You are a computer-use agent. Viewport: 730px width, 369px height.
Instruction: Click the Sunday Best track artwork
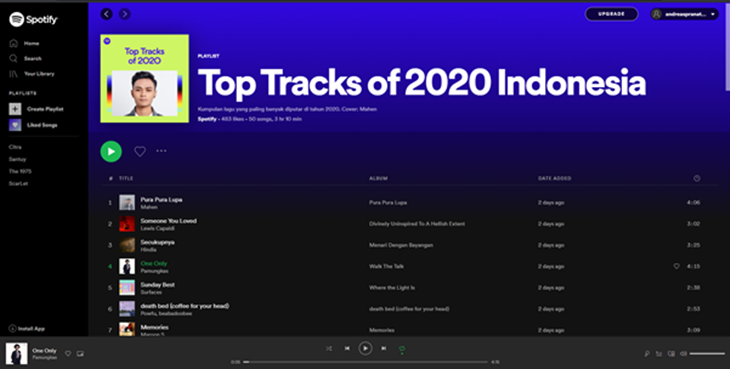pyautogui.click(x=127, y=288)
